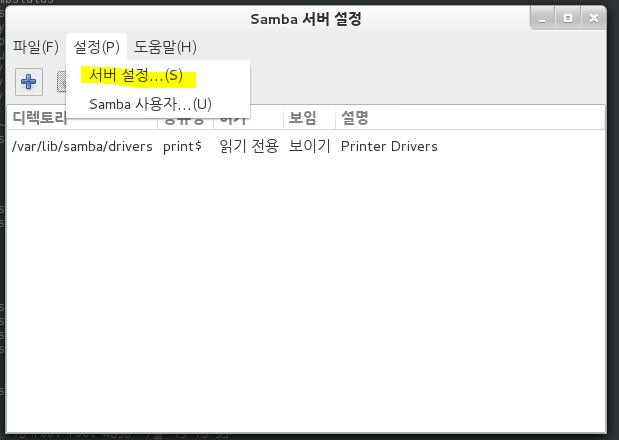Close the open 설정(P) menu
Image resolution: width=619 pixels, height=440 pixels.
(96, 47)
